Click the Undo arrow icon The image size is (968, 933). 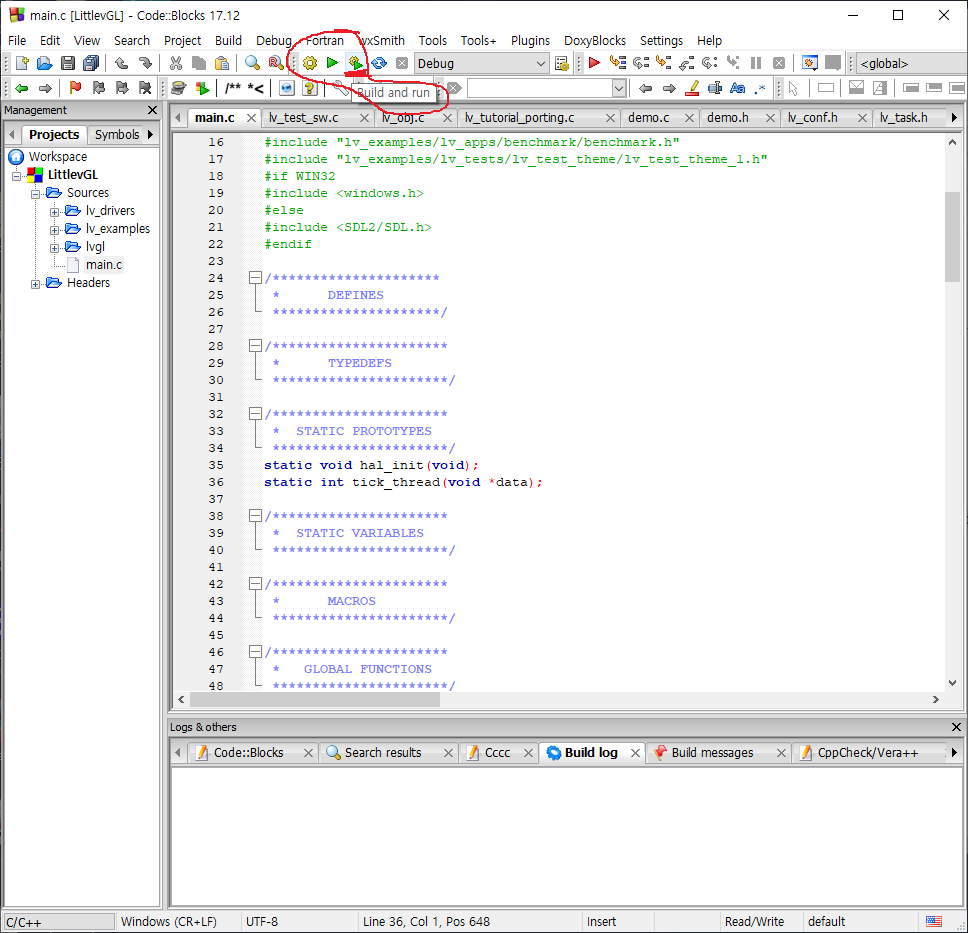pos(122,63)
